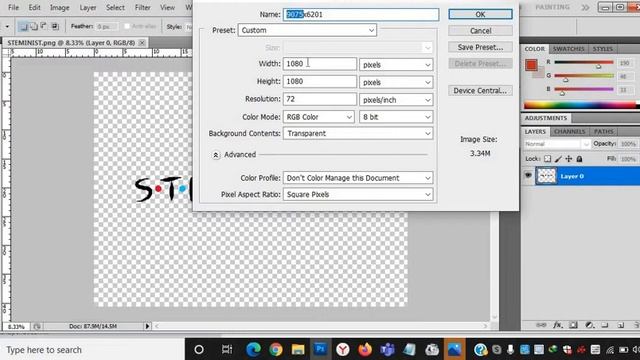Click the Photos app taskbar icon

[x=454, y=349]
